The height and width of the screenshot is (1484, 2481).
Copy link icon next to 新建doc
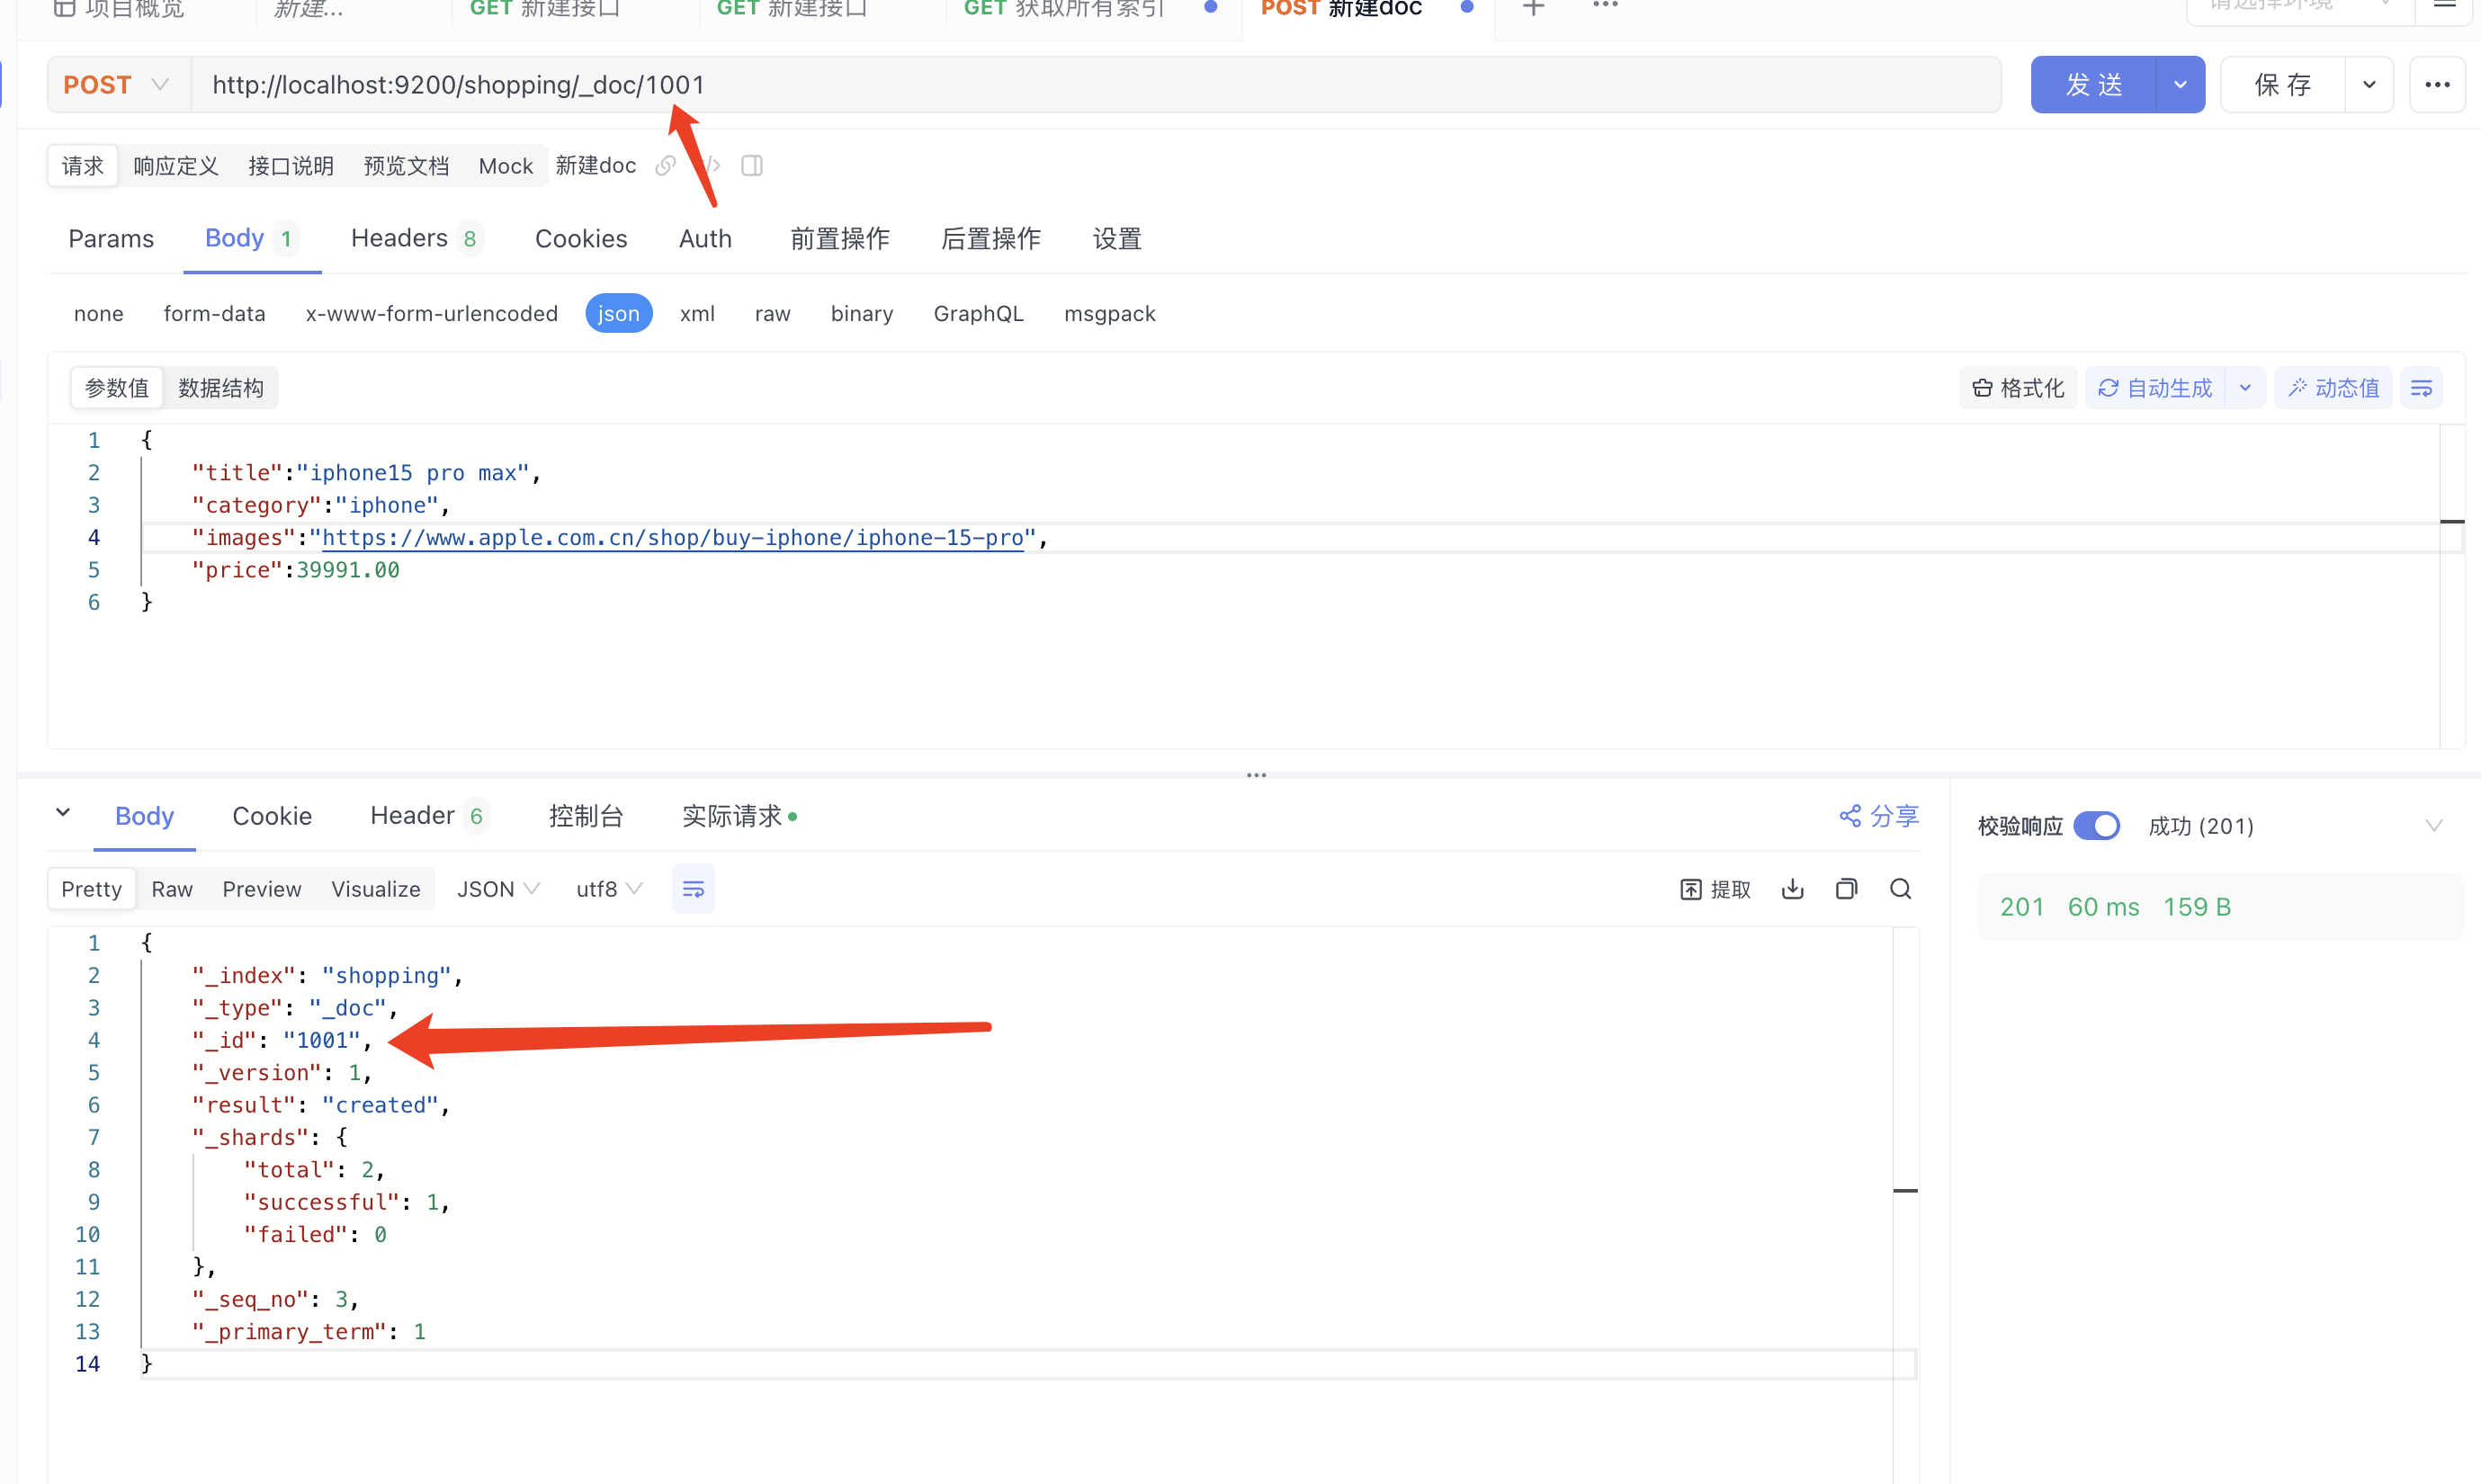click(665, 166)
